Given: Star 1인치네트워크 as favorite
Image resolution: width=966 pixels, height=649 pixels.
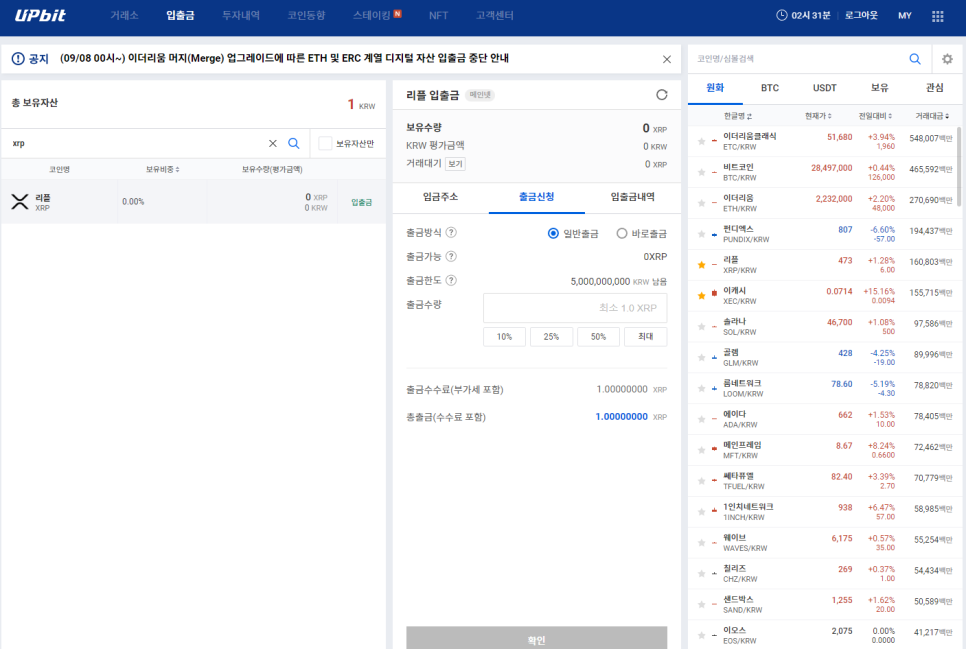Looking at the screenshot, I should [701, 512].
